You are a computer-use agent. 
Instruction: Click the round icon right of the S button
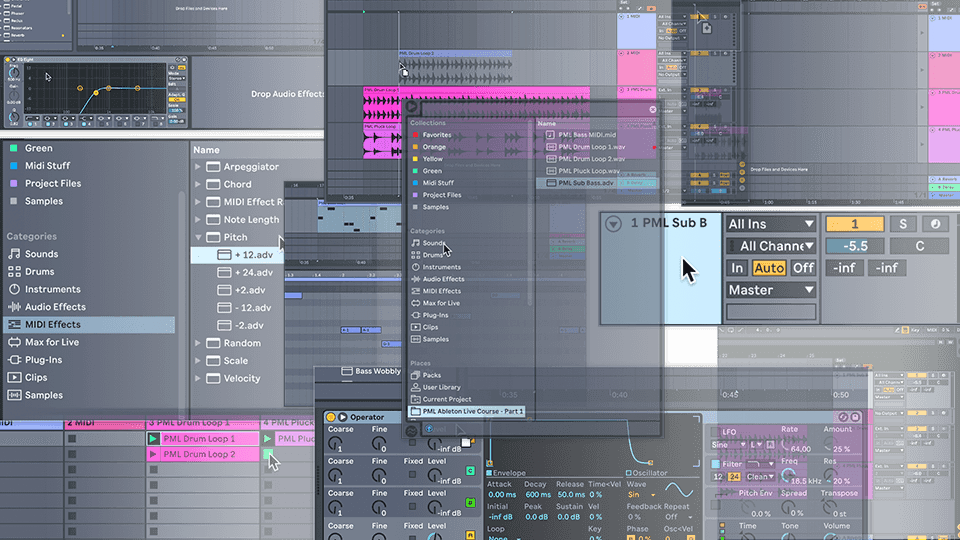coord(935,224)
